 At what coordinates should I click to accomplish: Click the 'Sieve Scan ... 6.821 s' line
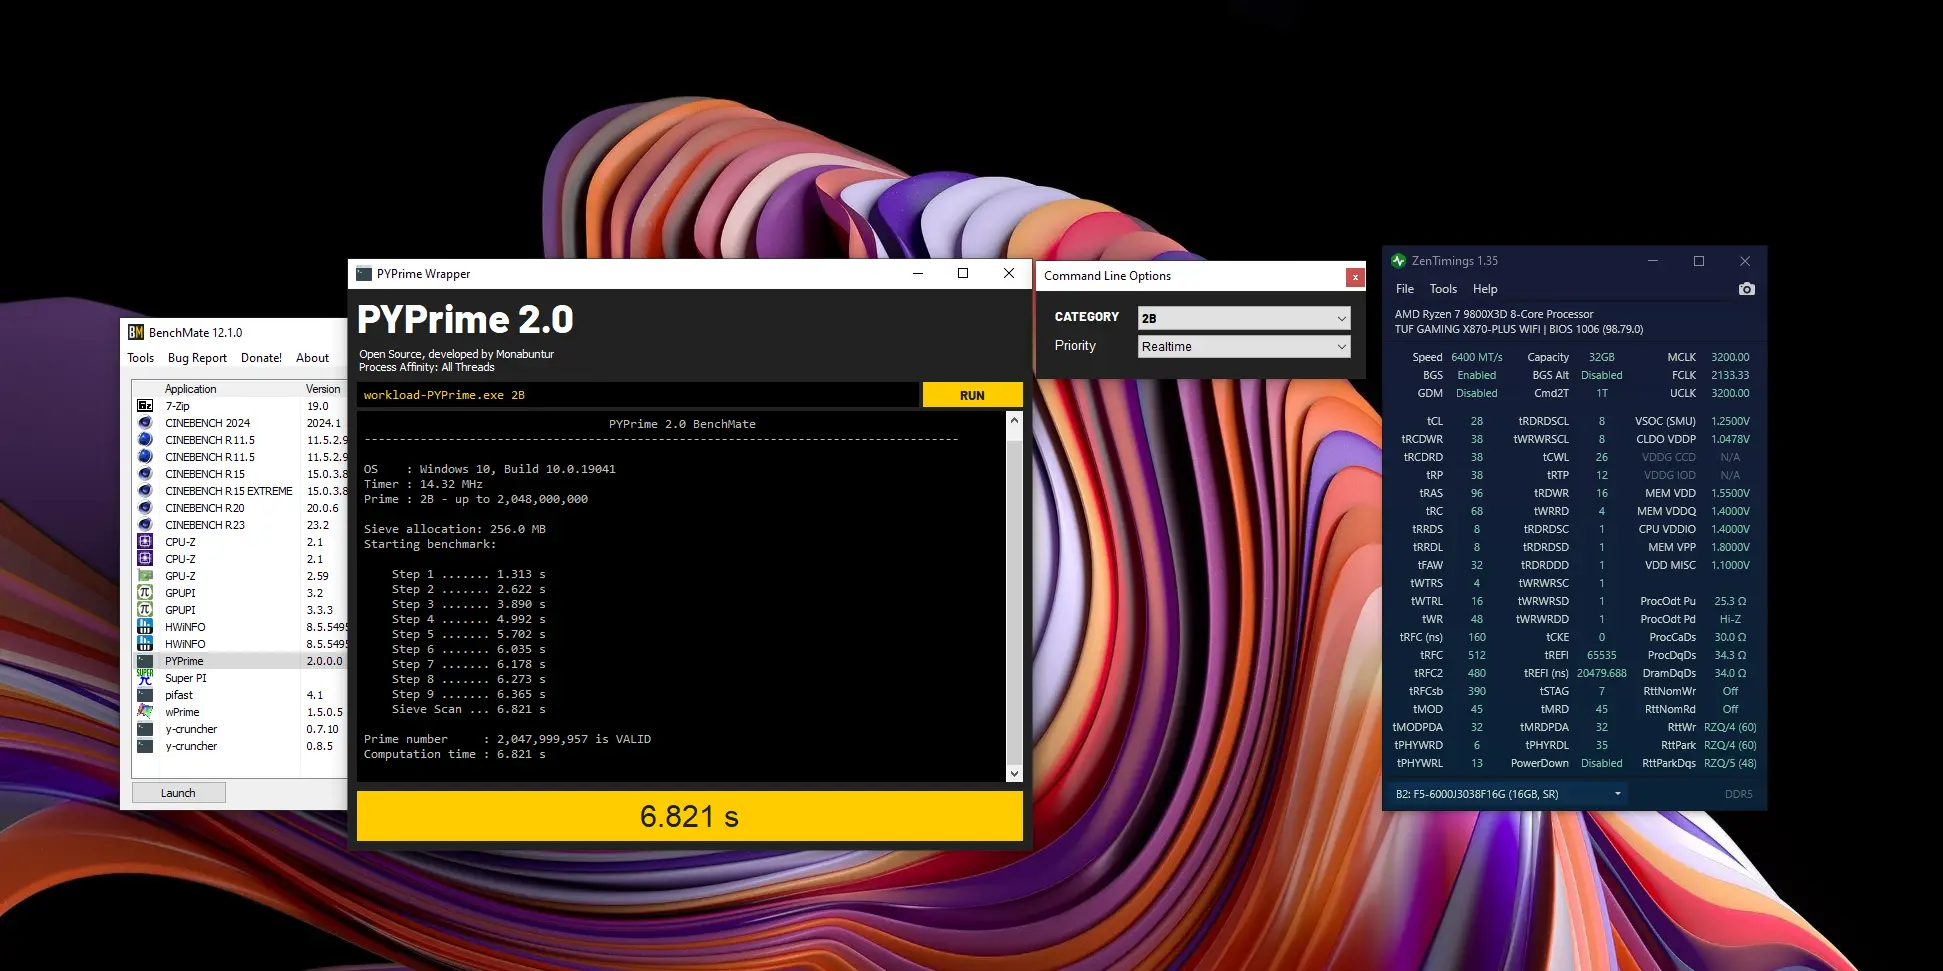click(x=469, y=709)
